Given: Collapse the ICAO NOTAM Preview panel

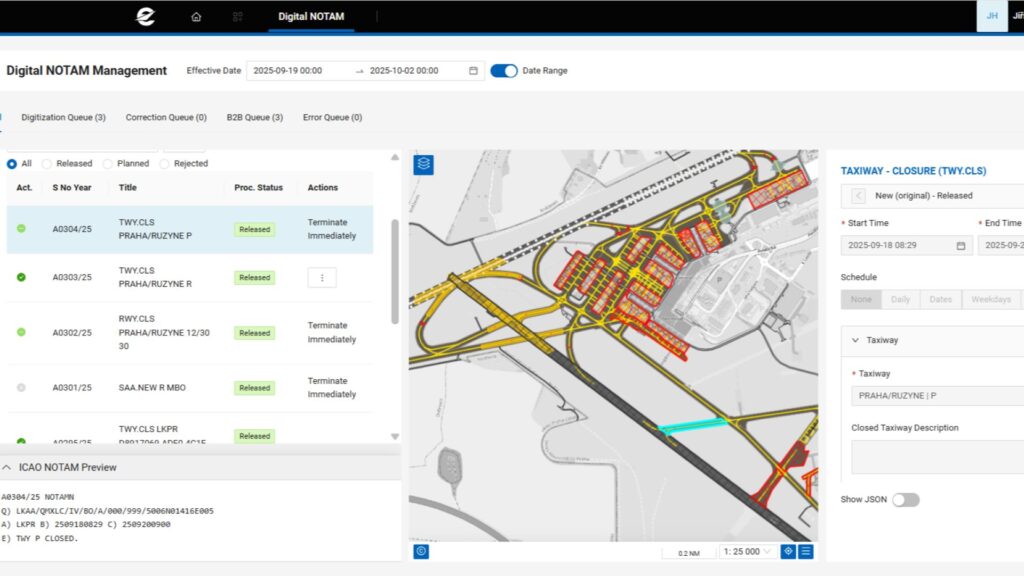Looking at the screenshot, I should (x=8, y=467).
